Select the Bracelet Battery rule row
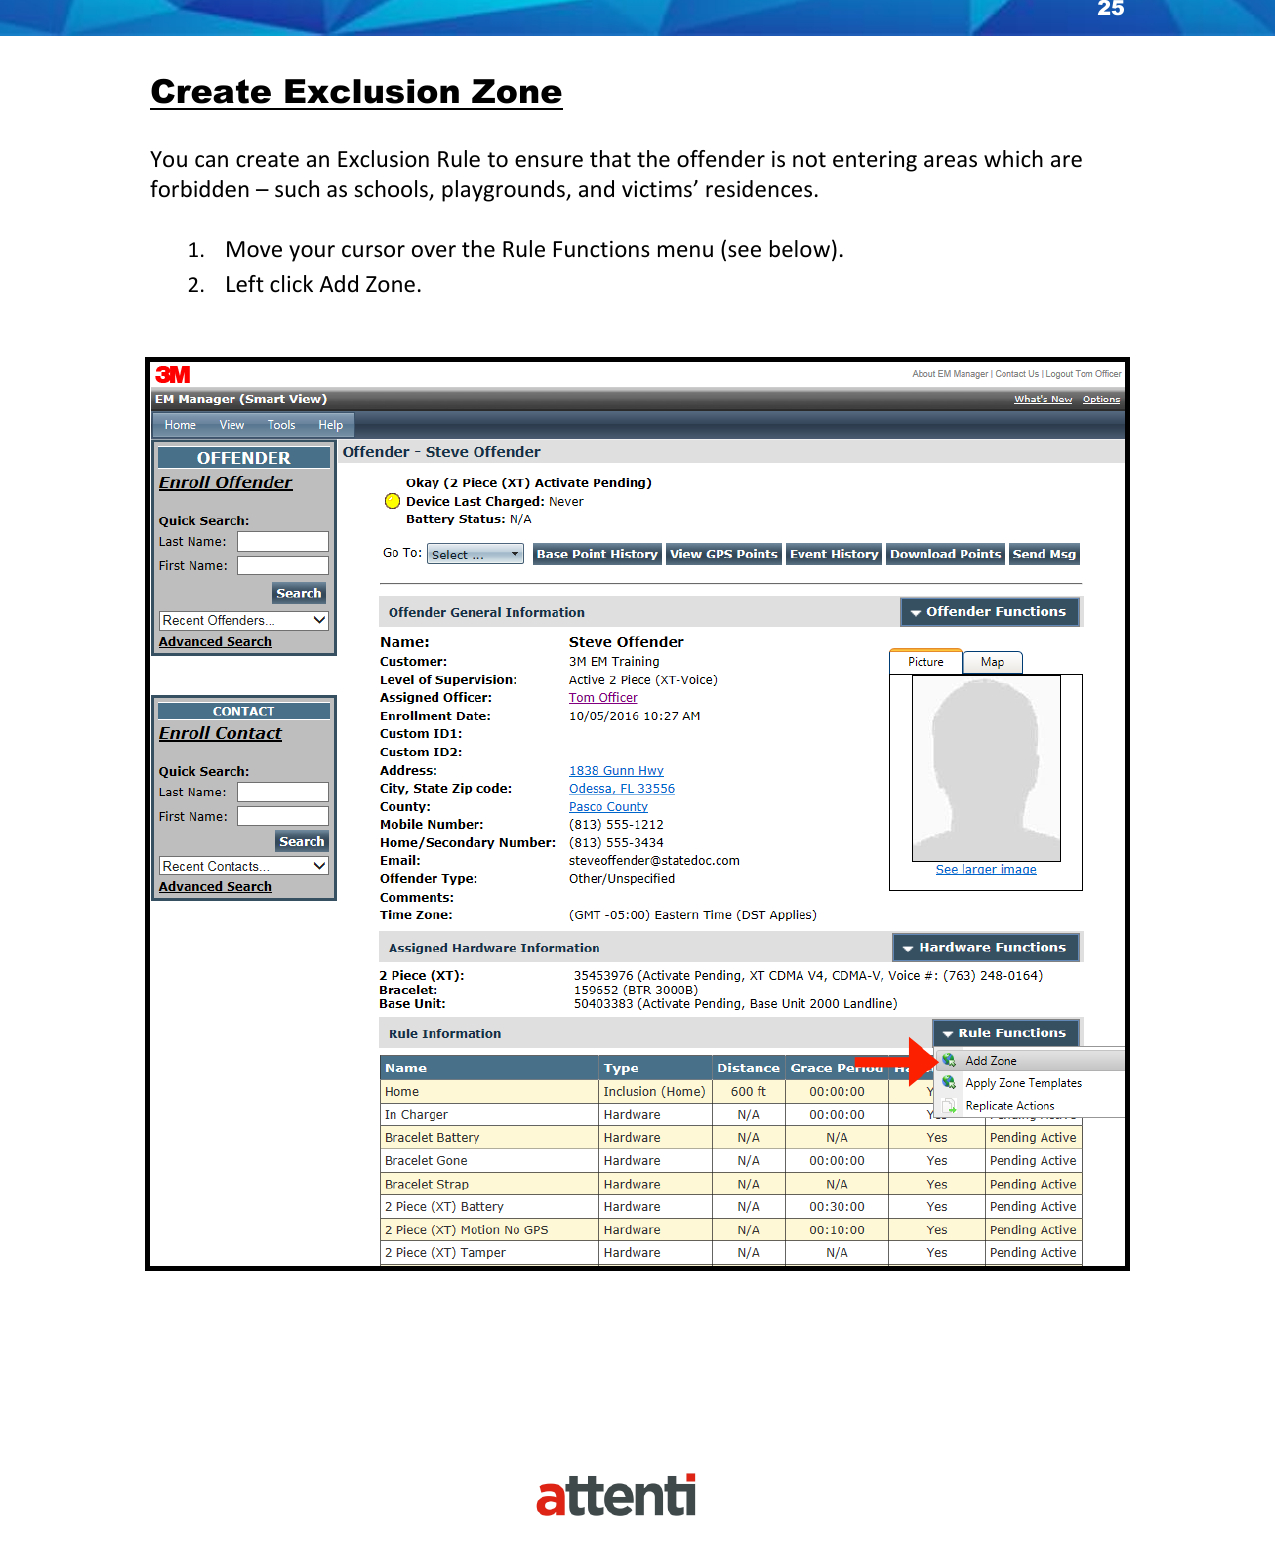 click(x=731, y=1138)
